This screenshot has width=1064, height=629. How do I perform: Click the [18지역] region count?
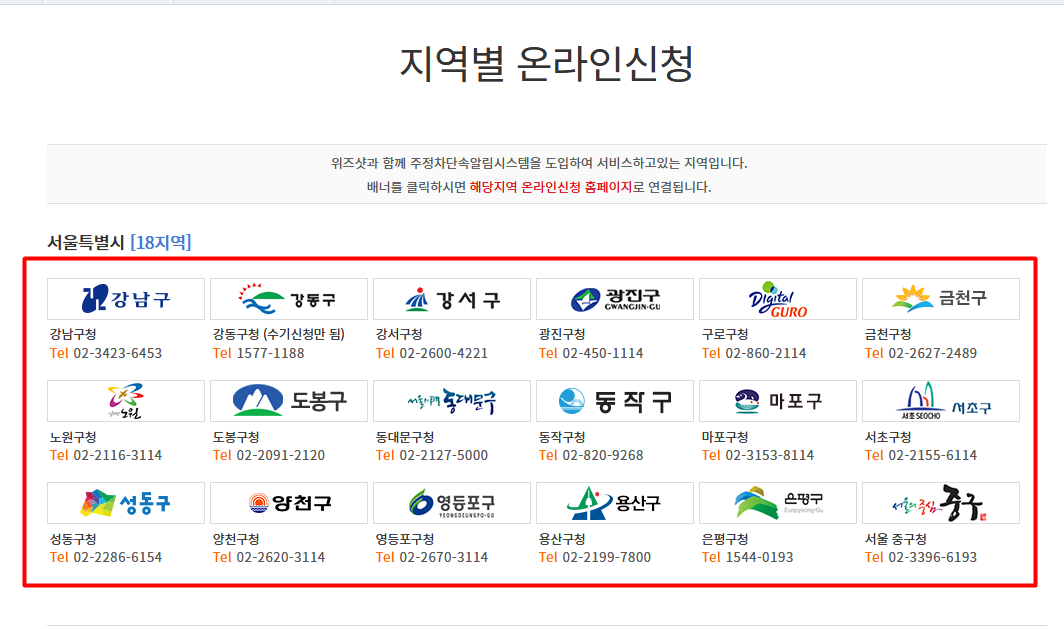(161, 242)
